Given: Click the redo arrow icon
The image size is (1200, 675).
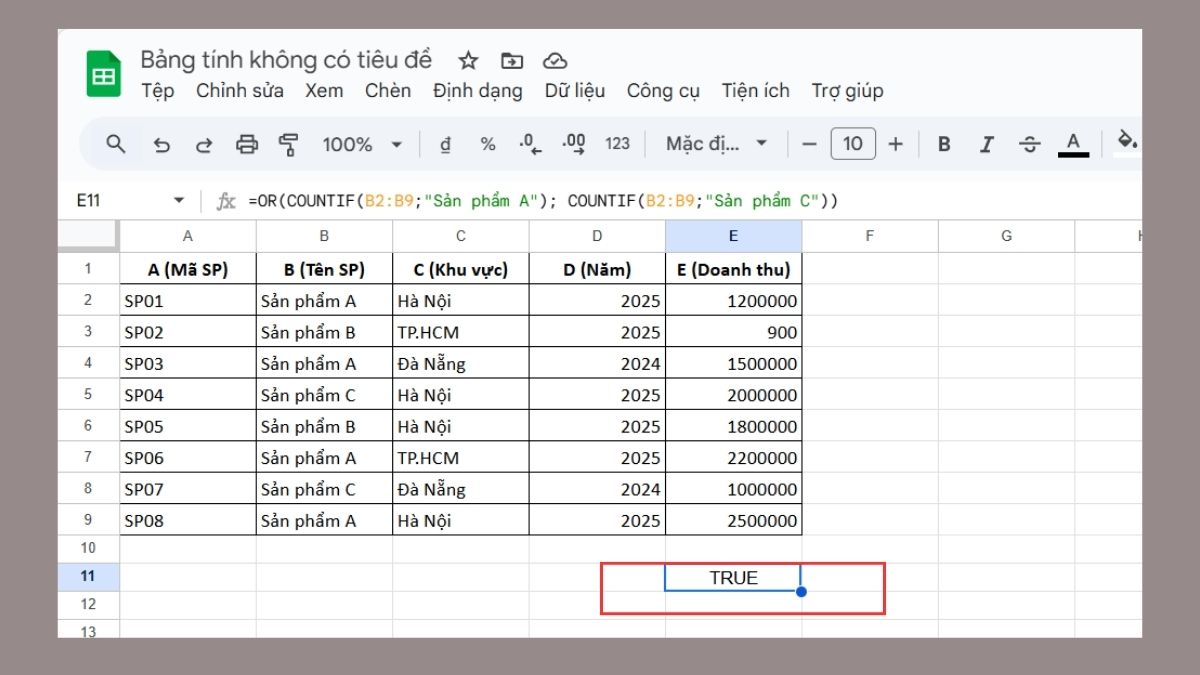Looking at the screenshot, I should (204, 144).
